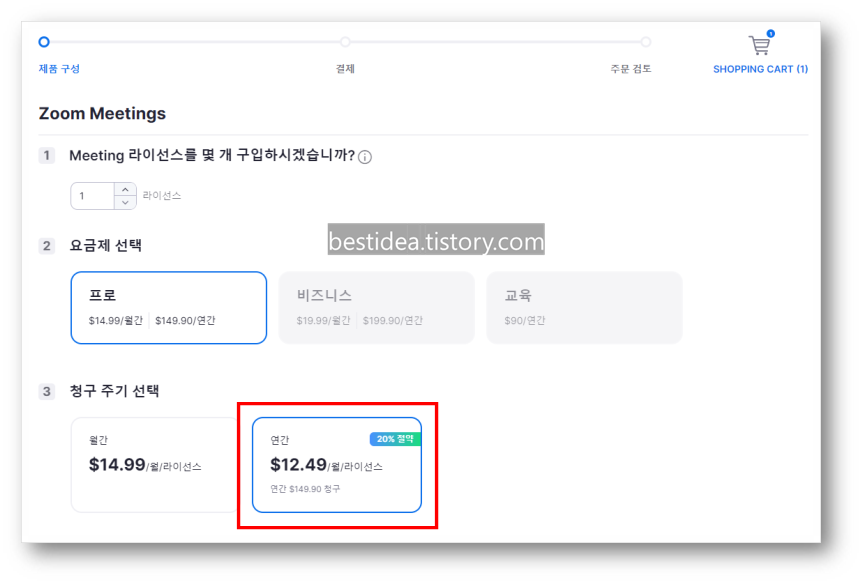Click the 결제 progress step circle
The height and width of the screenshot is (585, 863).
tap(345, 42)
